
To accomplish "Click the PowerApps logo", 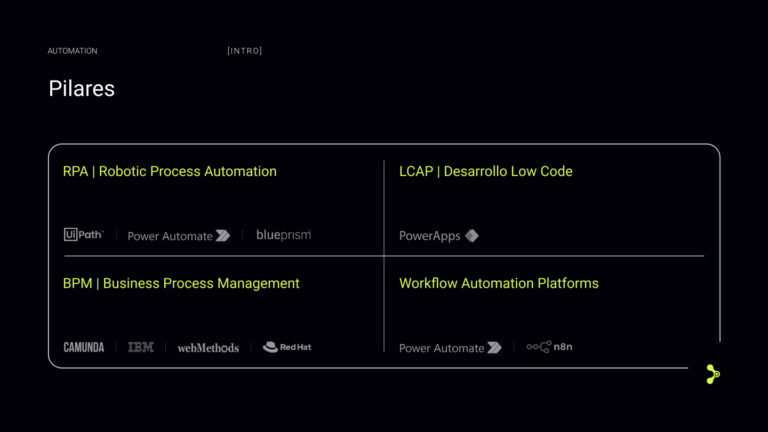I will [x=439, y=236].
